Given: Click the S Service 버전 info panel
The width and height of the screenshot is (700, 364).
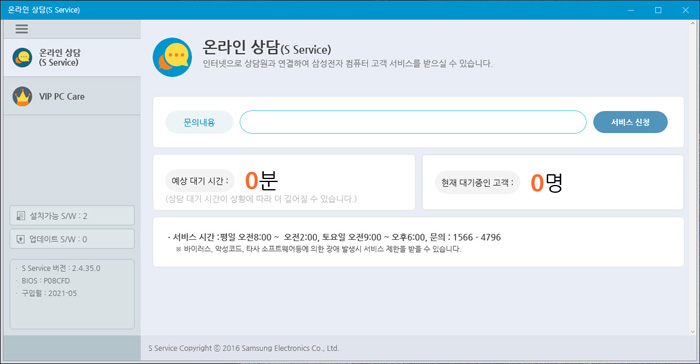Looking at the screenshot, I should tap(72, 294).
